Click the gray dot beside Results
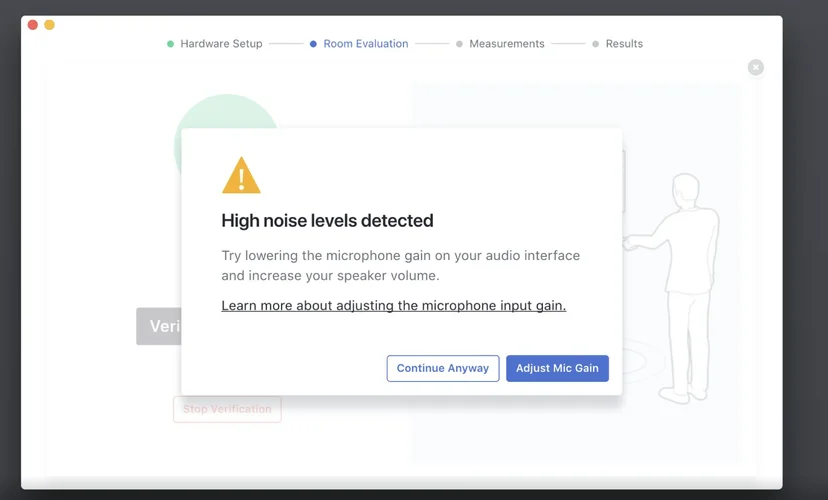The height and width of the screenshot is (500, 828). (595, 44)
